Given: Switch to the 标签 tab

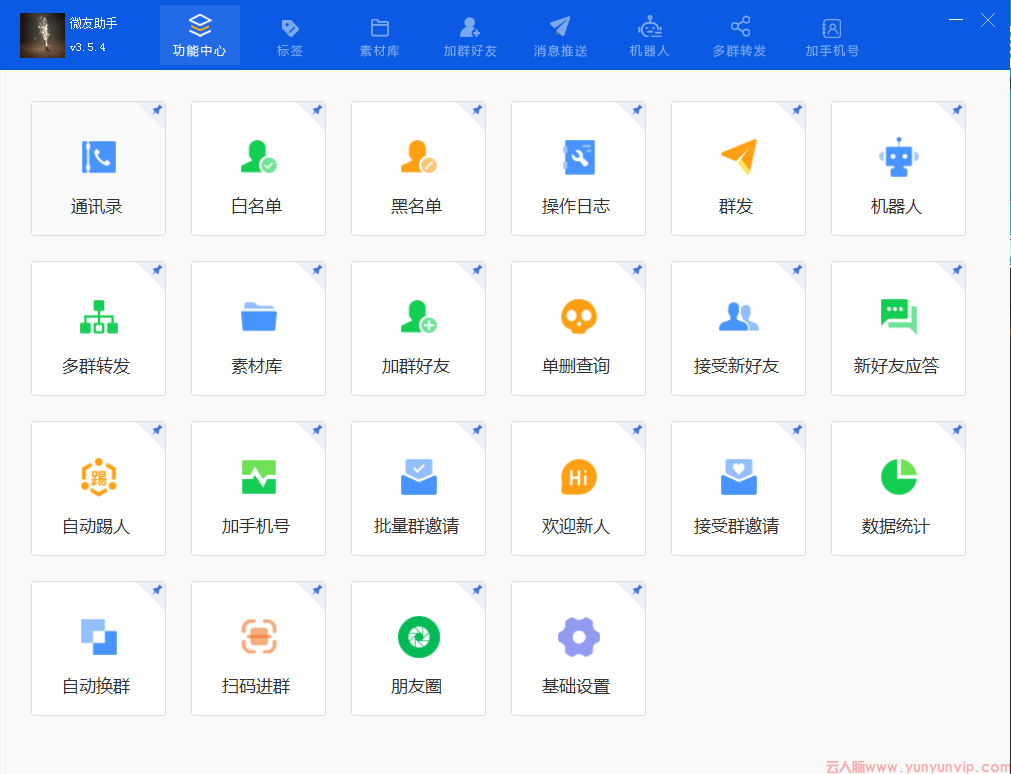Looking at the screenshot, I should coord(289,35).
